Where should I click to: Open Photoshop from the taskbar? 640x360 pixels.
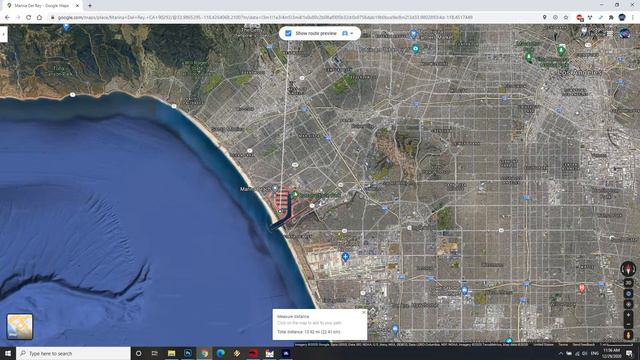(x=188, y=353)
